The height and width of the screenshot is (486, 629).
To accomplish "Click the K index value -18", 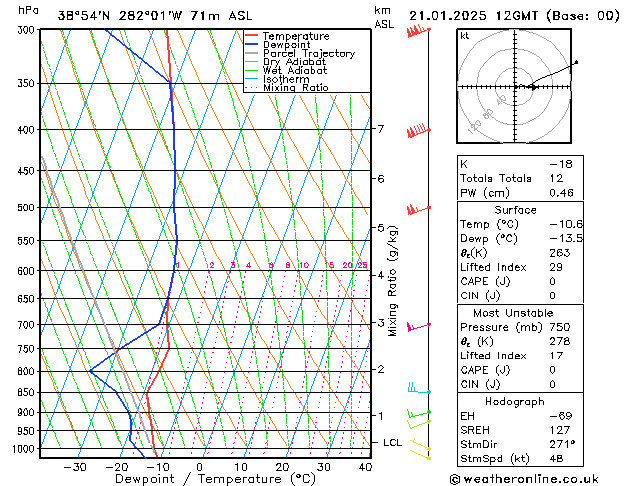I will 561,164.
